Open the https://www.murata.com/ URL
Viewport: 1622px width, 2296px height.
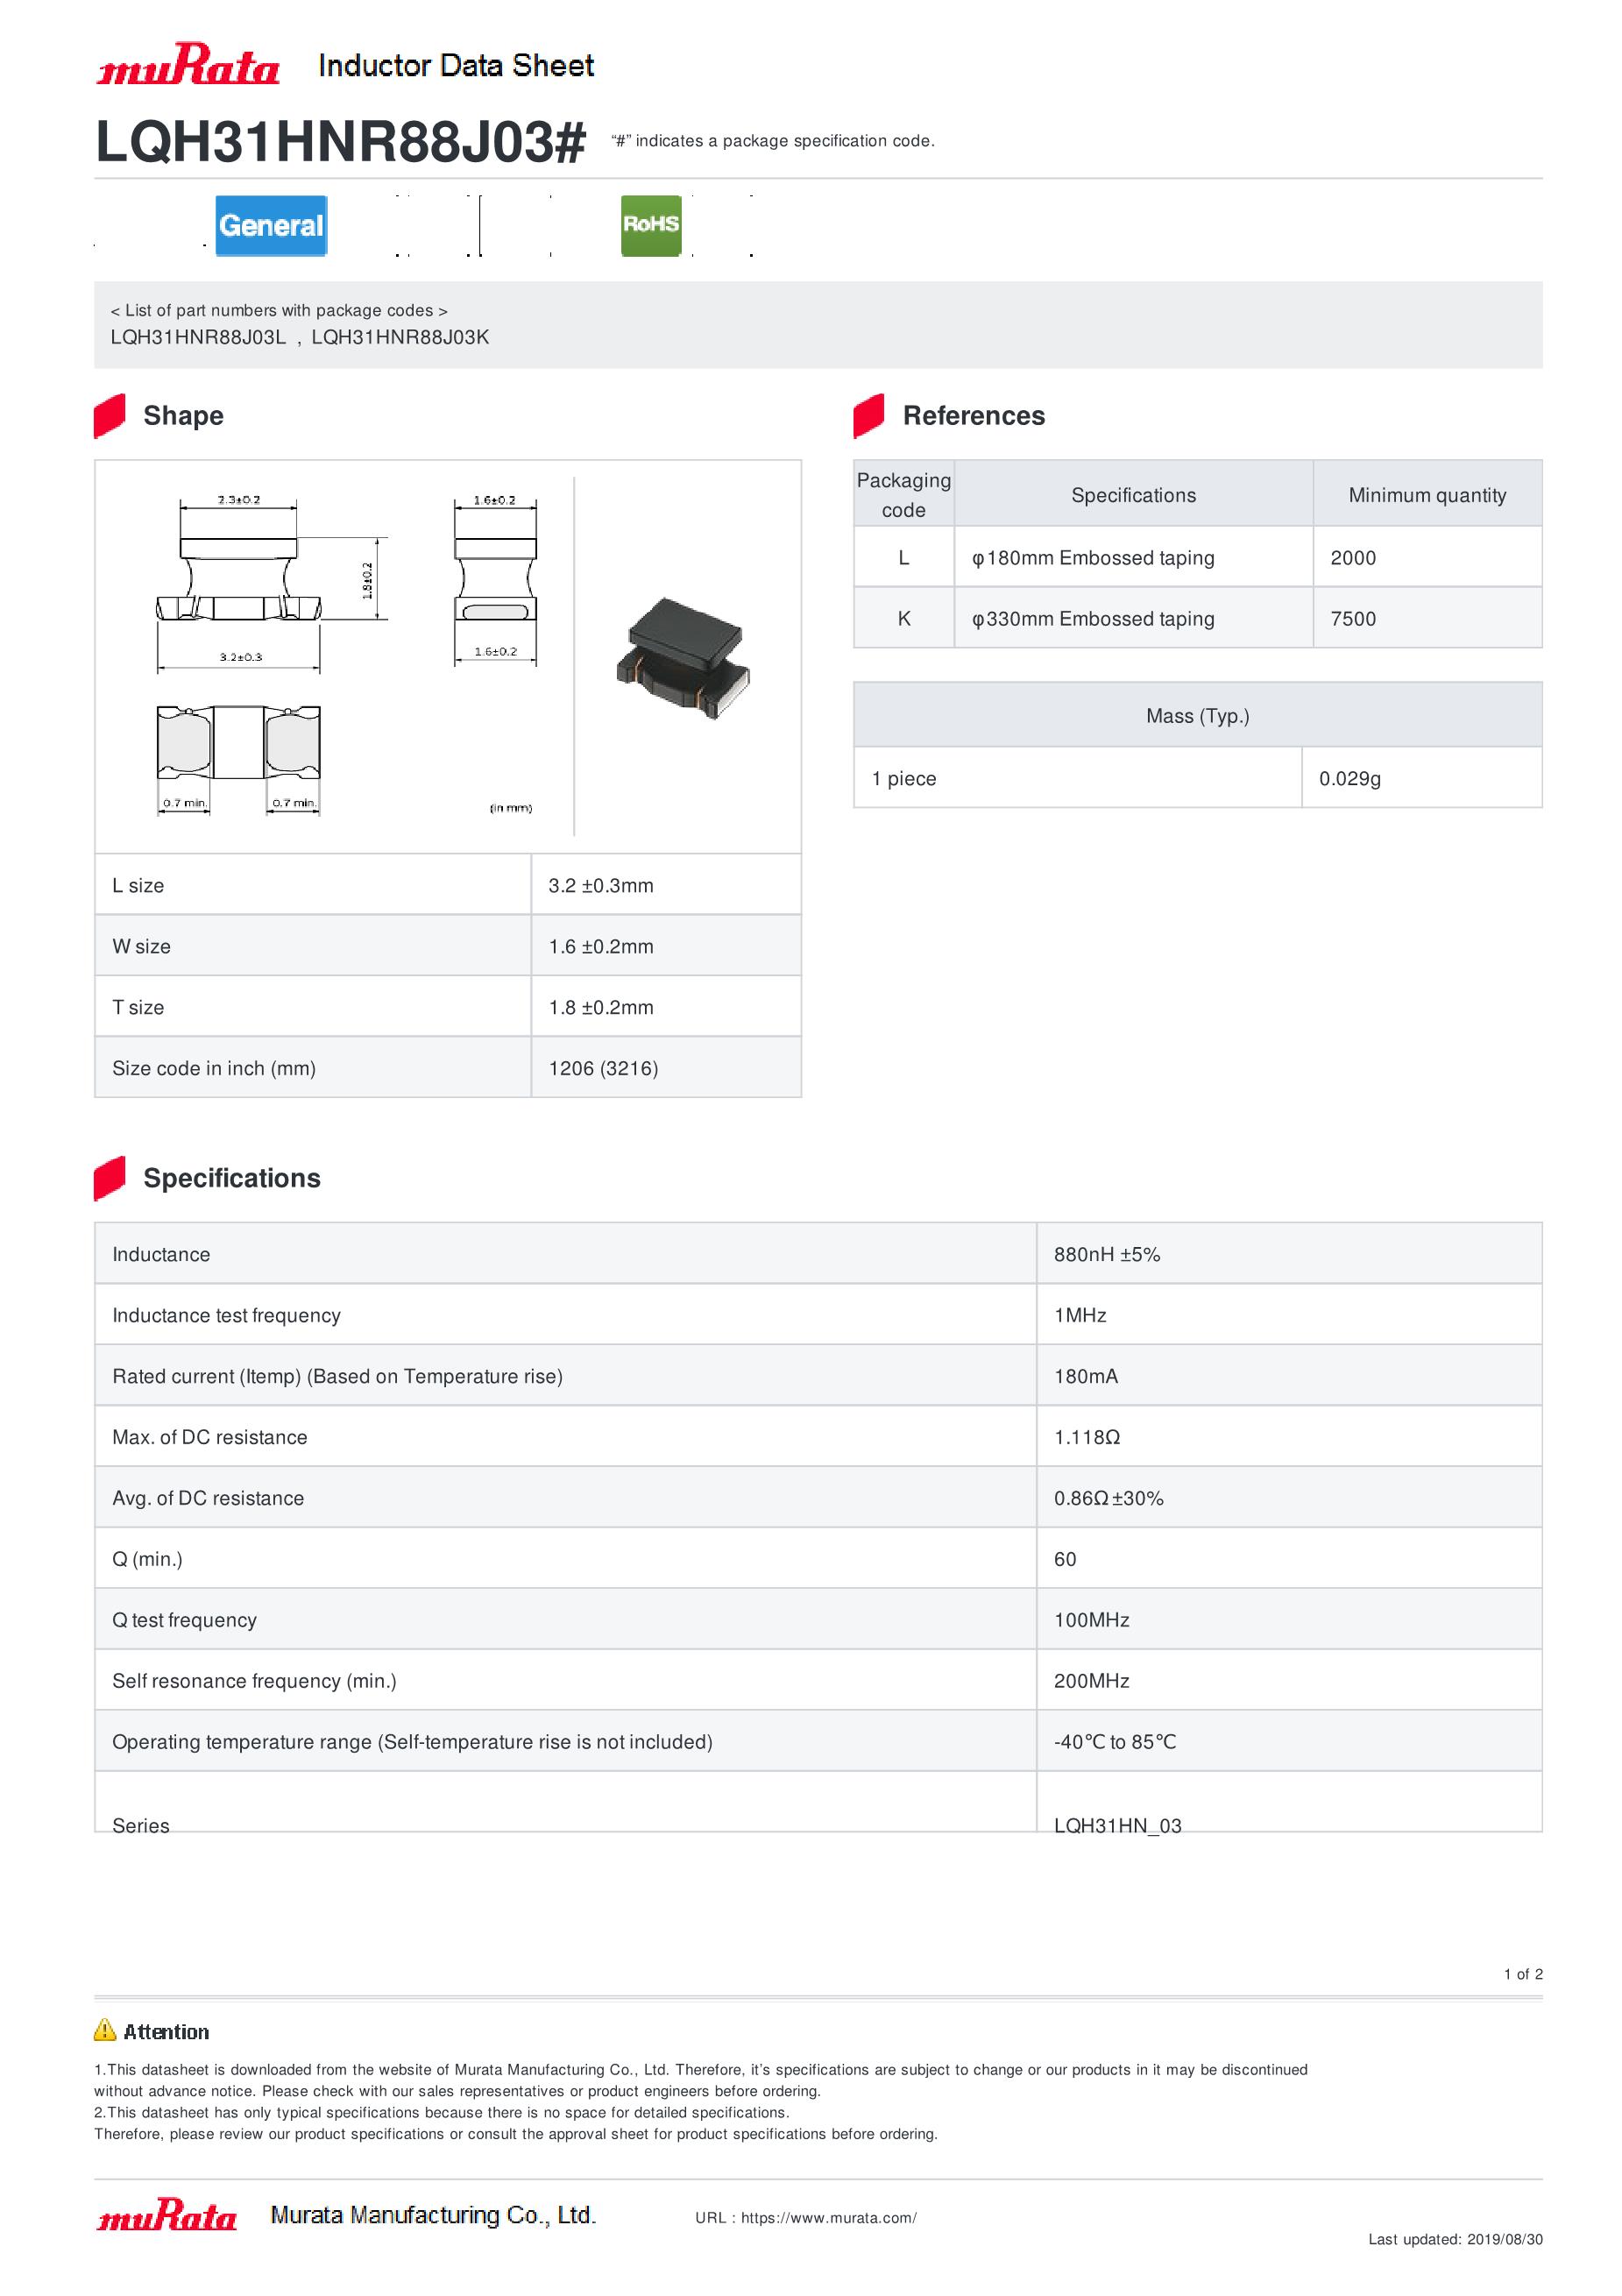tap(828, 2218)
